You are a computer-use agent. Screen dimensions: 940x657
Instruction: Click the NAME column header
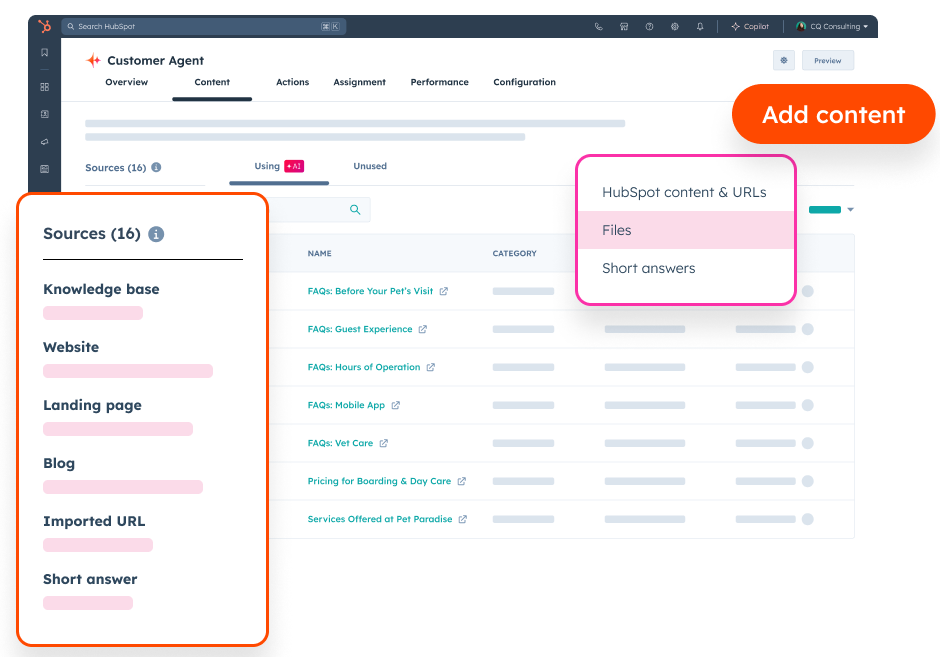tap(320, 254)
